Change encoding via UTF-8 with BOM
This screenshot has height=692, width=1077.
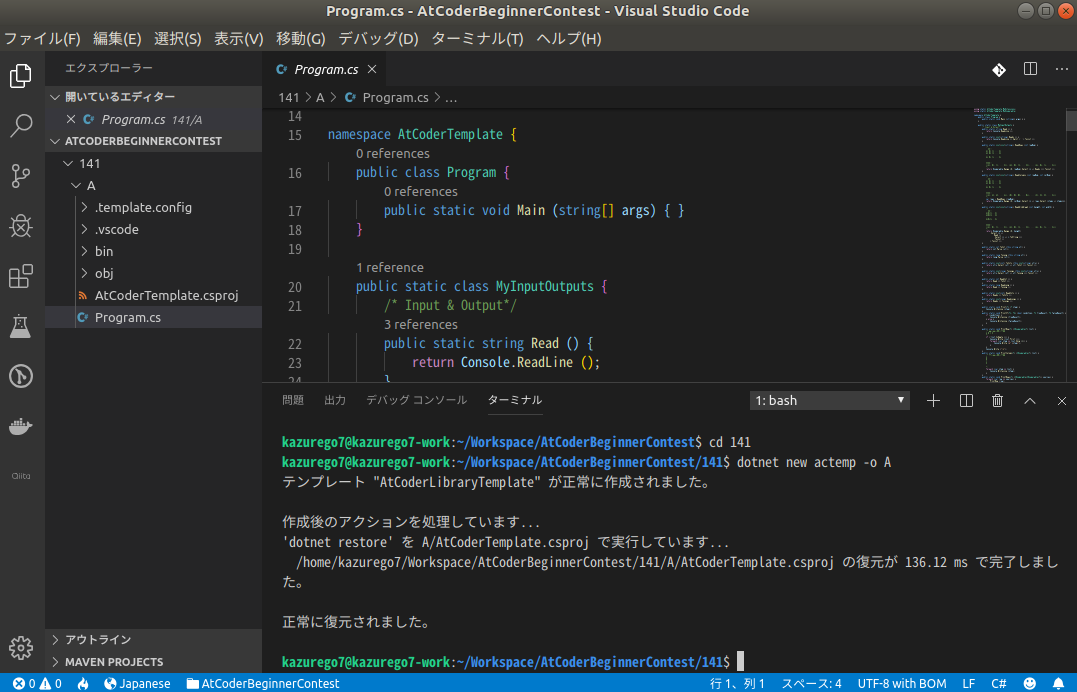902,684
